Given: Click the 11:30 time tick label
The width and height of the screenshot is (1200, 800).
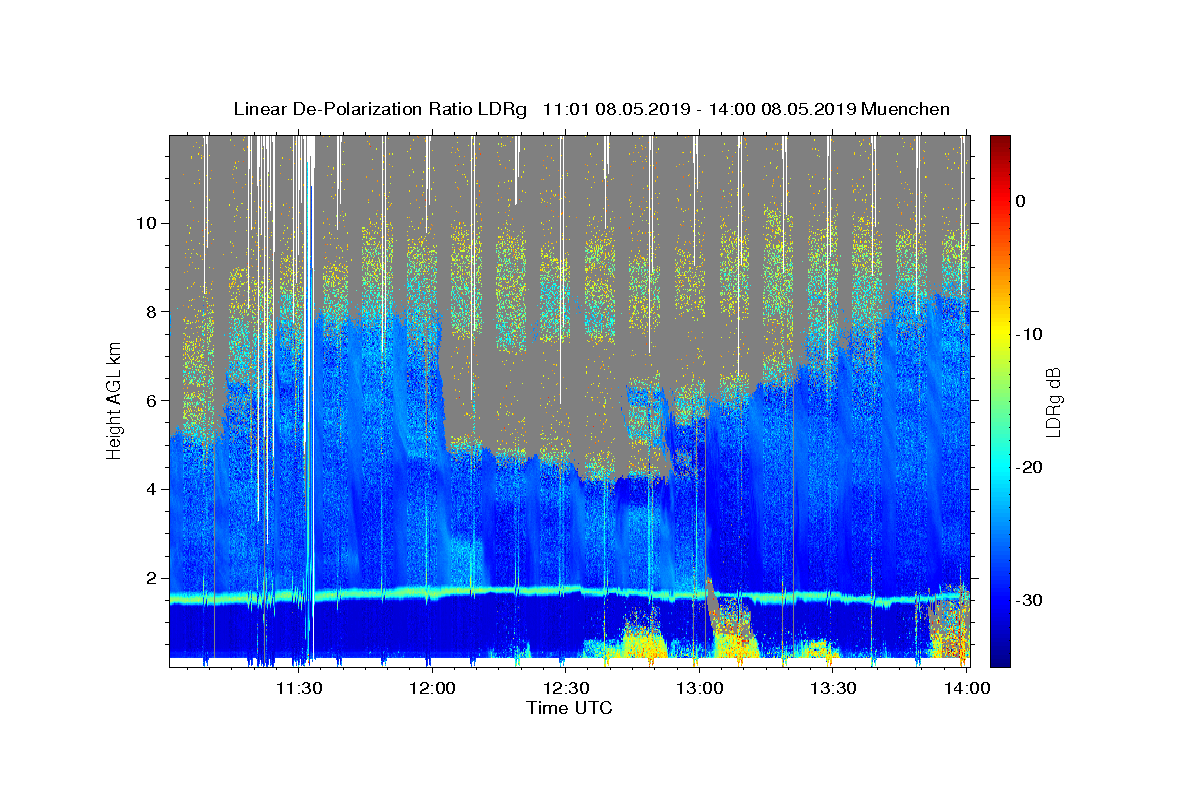Looking at the screenshot, I should (x=298, y=688).
